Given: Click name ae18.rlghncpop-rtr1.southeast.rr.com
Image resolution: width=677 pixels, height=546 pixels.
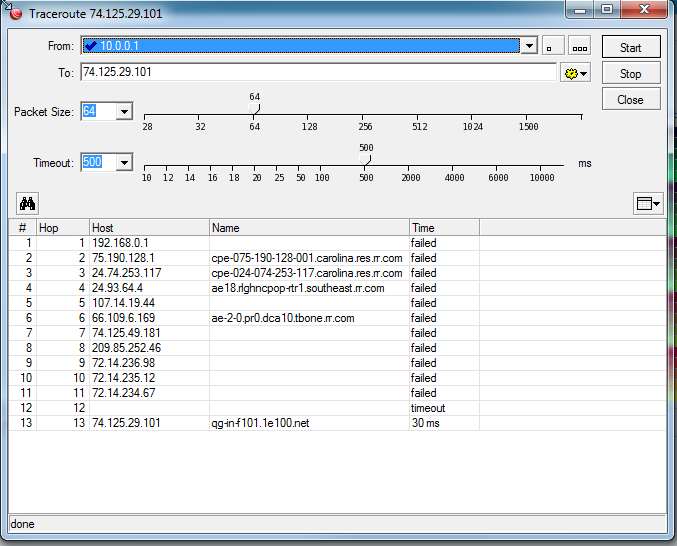Looking at the screenshot, I should click(x=297, y=288).
